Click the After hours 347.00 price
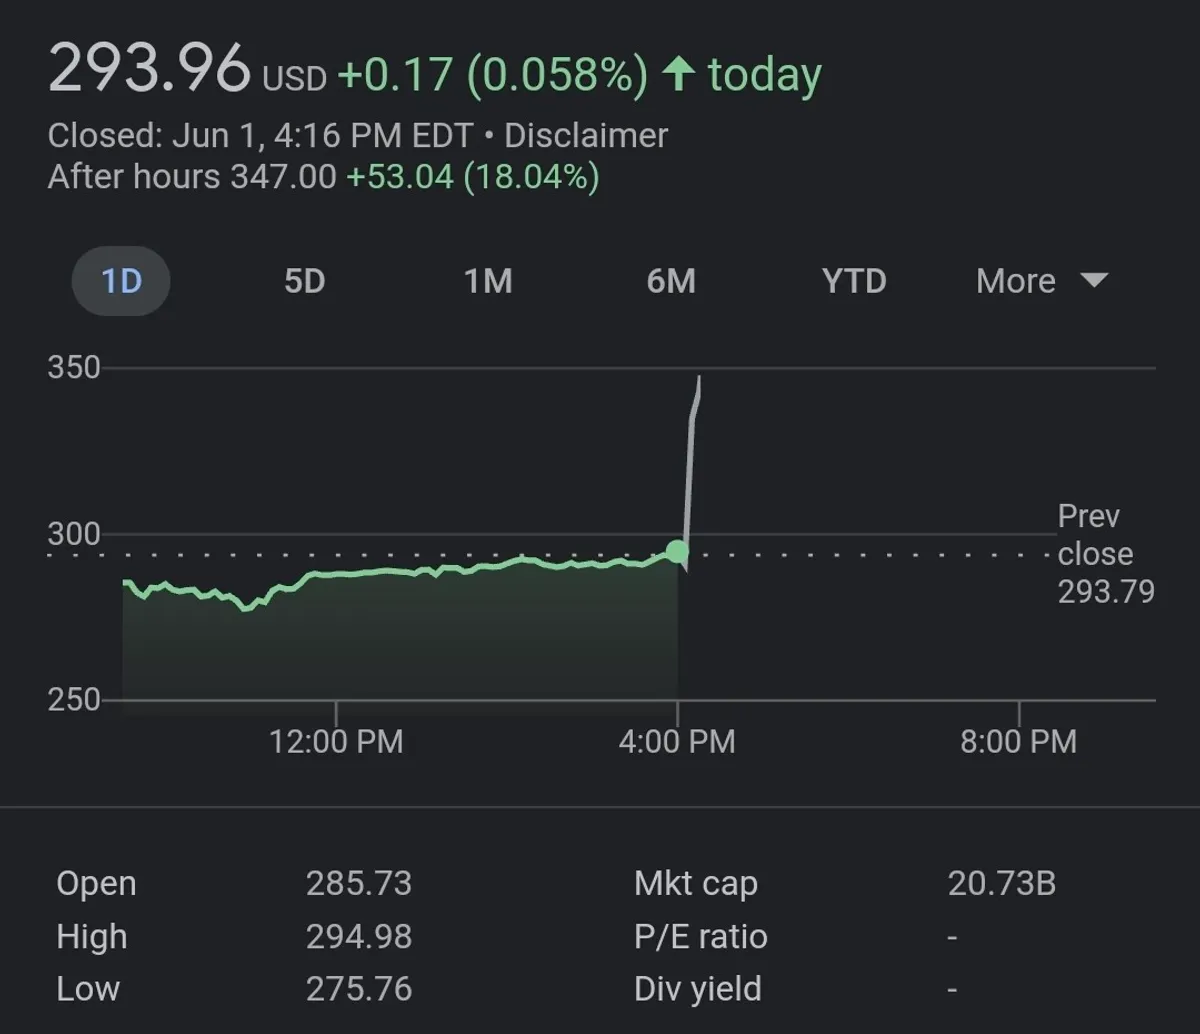Screen dimensions: 1200x1034 coord(283,177)
